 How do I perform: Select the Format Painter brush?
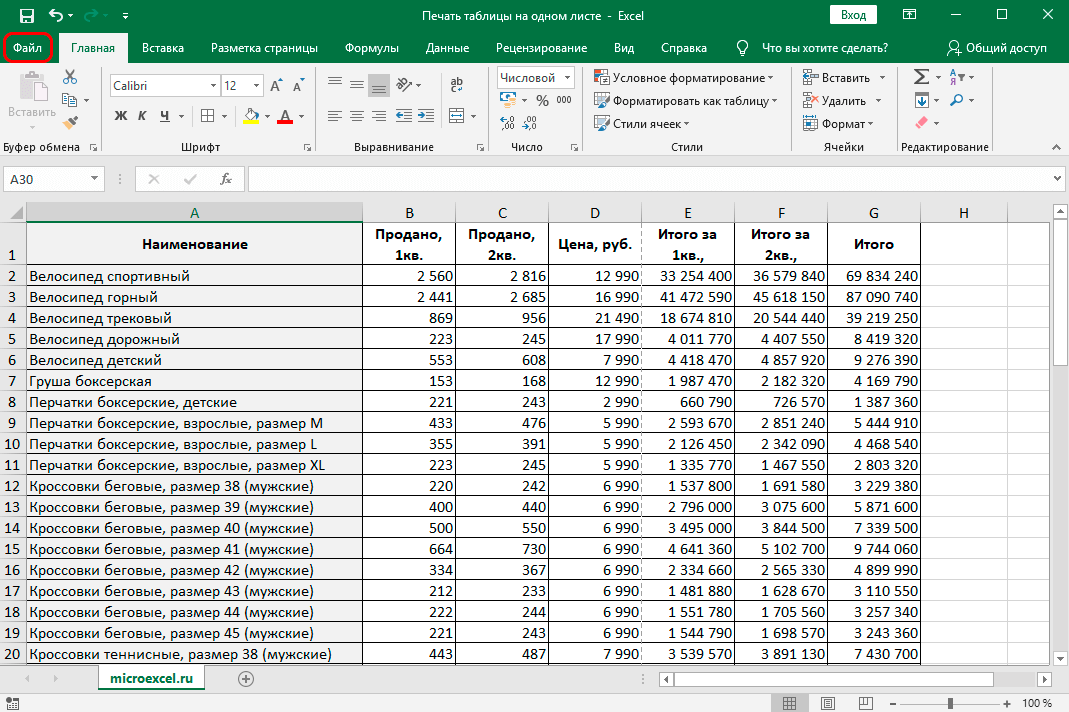coord(69,122)
